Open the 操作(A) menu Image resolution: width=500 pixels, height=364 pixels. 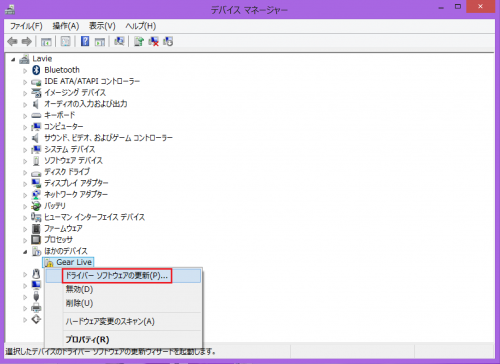point(66,26)
